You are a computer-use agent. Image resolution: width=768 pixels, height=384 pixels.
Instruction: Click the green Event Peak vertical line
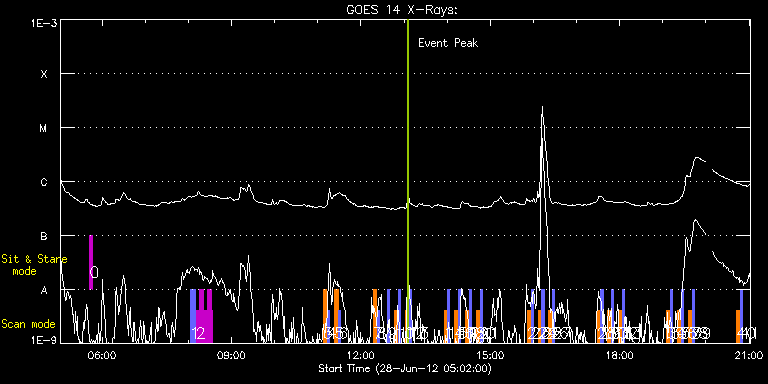pyautogui.click(x=408, y=181)
